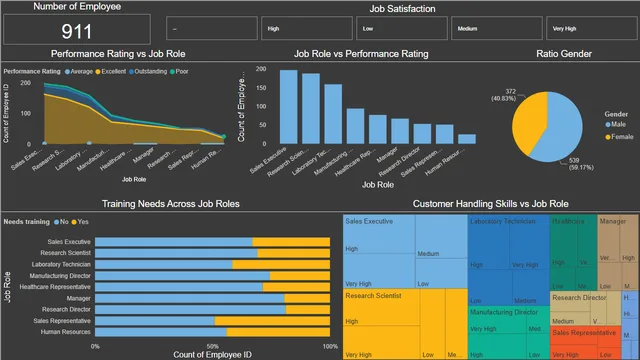Click Research Scientist 'No' training bar segment

176,253
